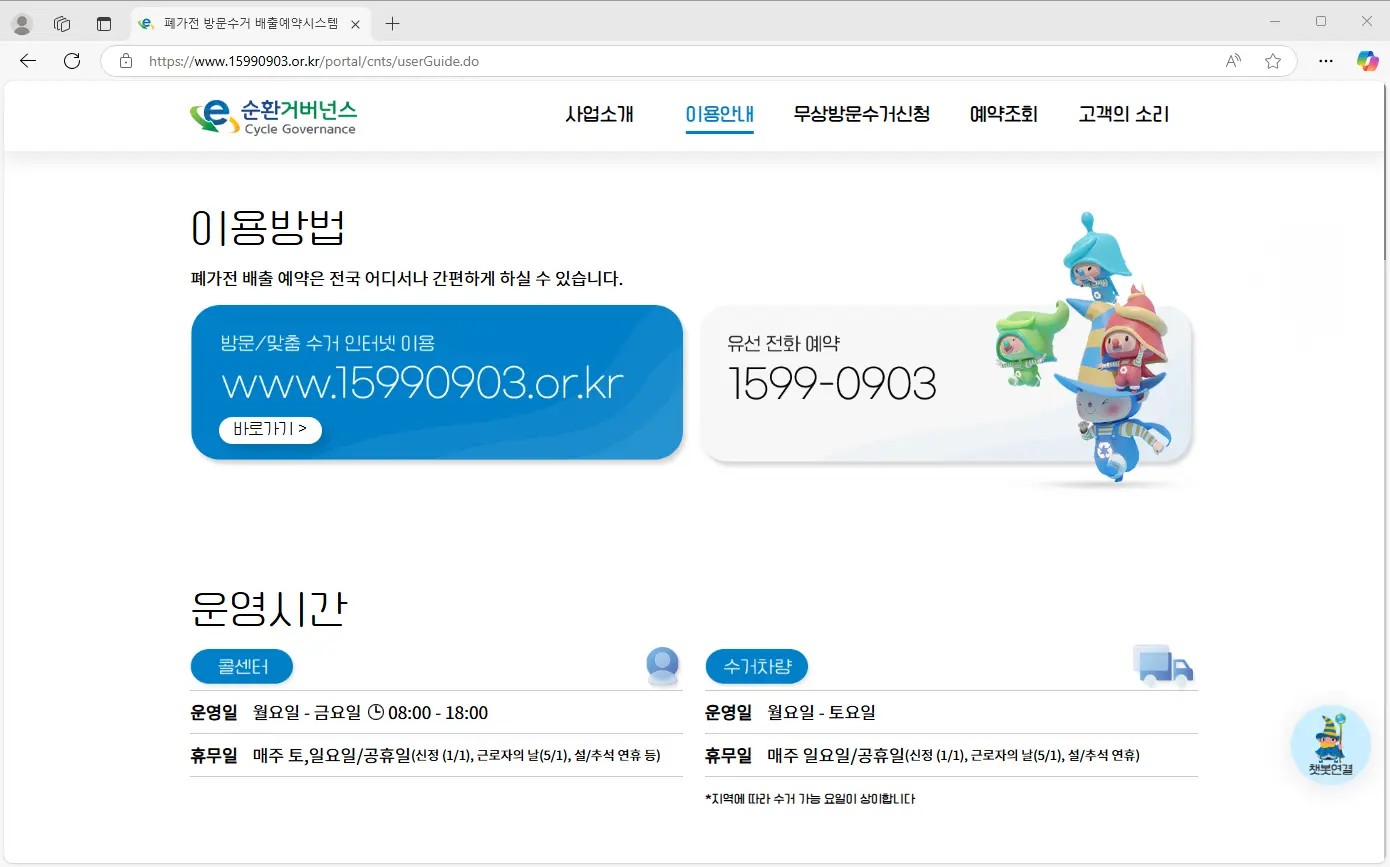Select the 수거차량 truck icon
Image resolution: width=1390 pixels, height=867 pixels.
click(x=1163, y=665)
